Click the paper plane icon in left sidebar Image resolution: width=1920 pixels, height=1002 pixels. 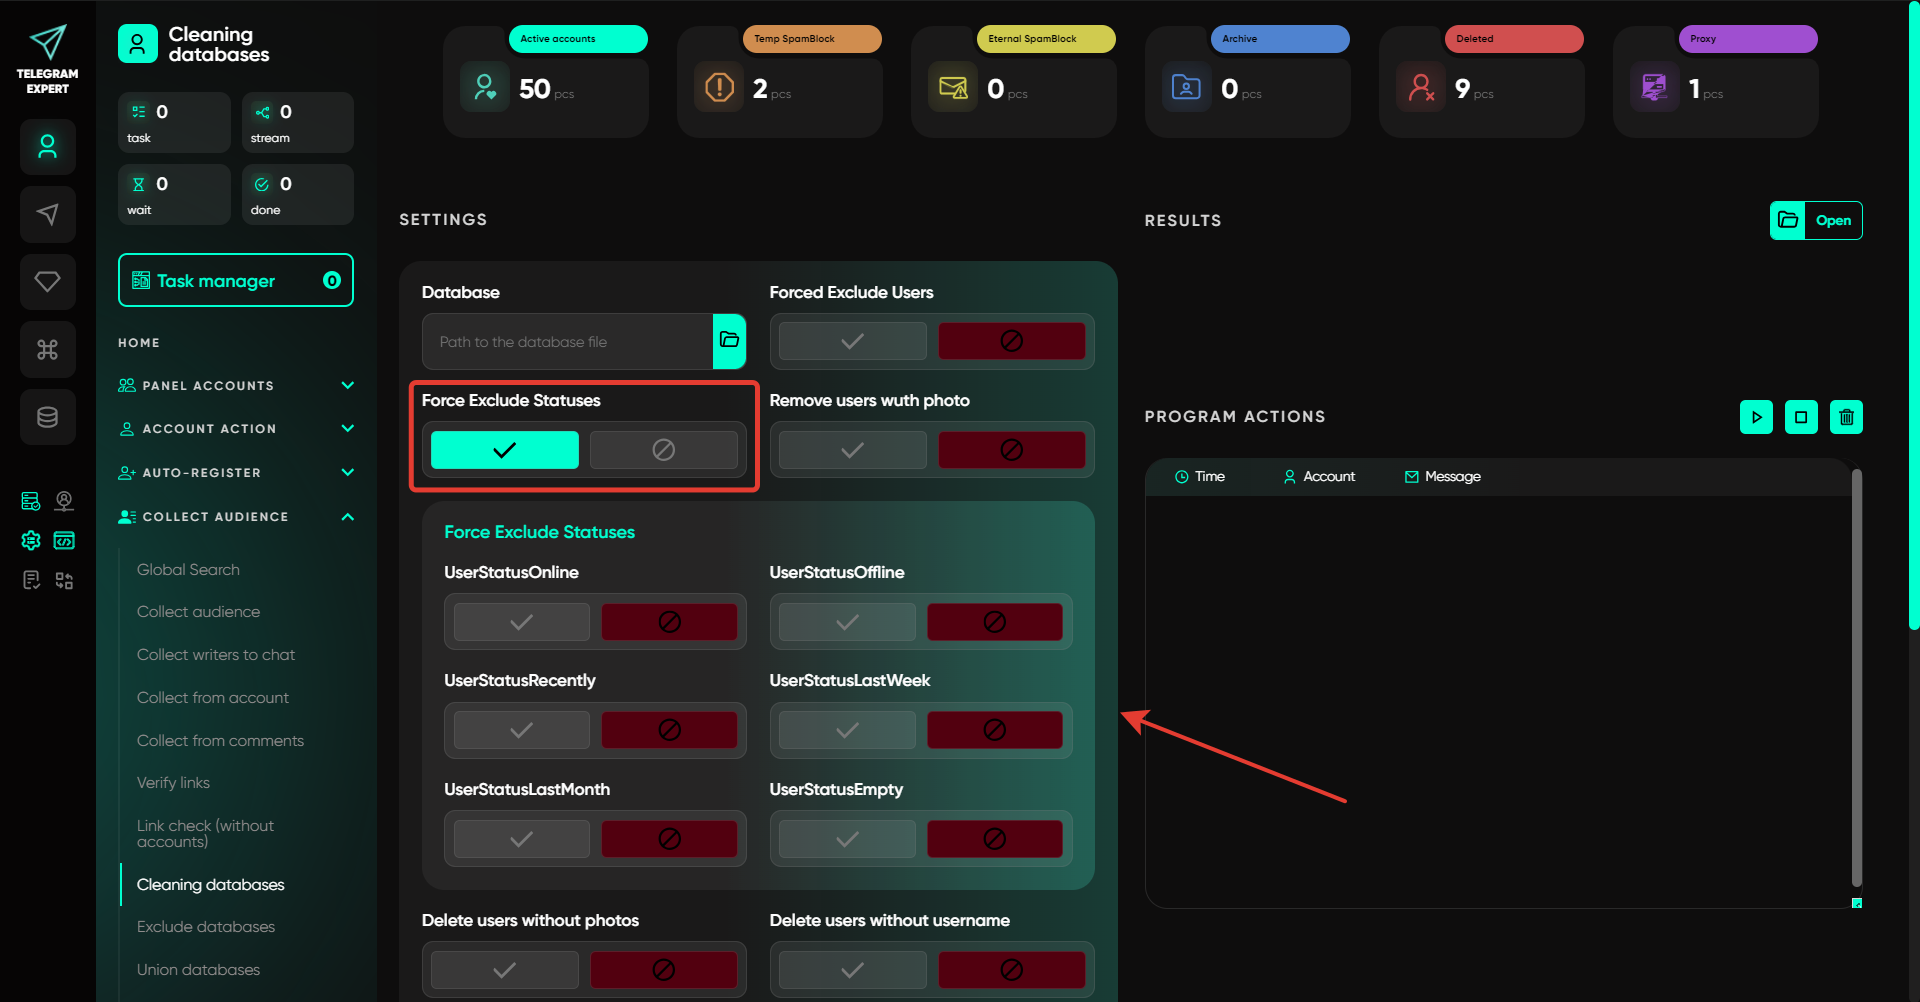(x=47, y=214)
